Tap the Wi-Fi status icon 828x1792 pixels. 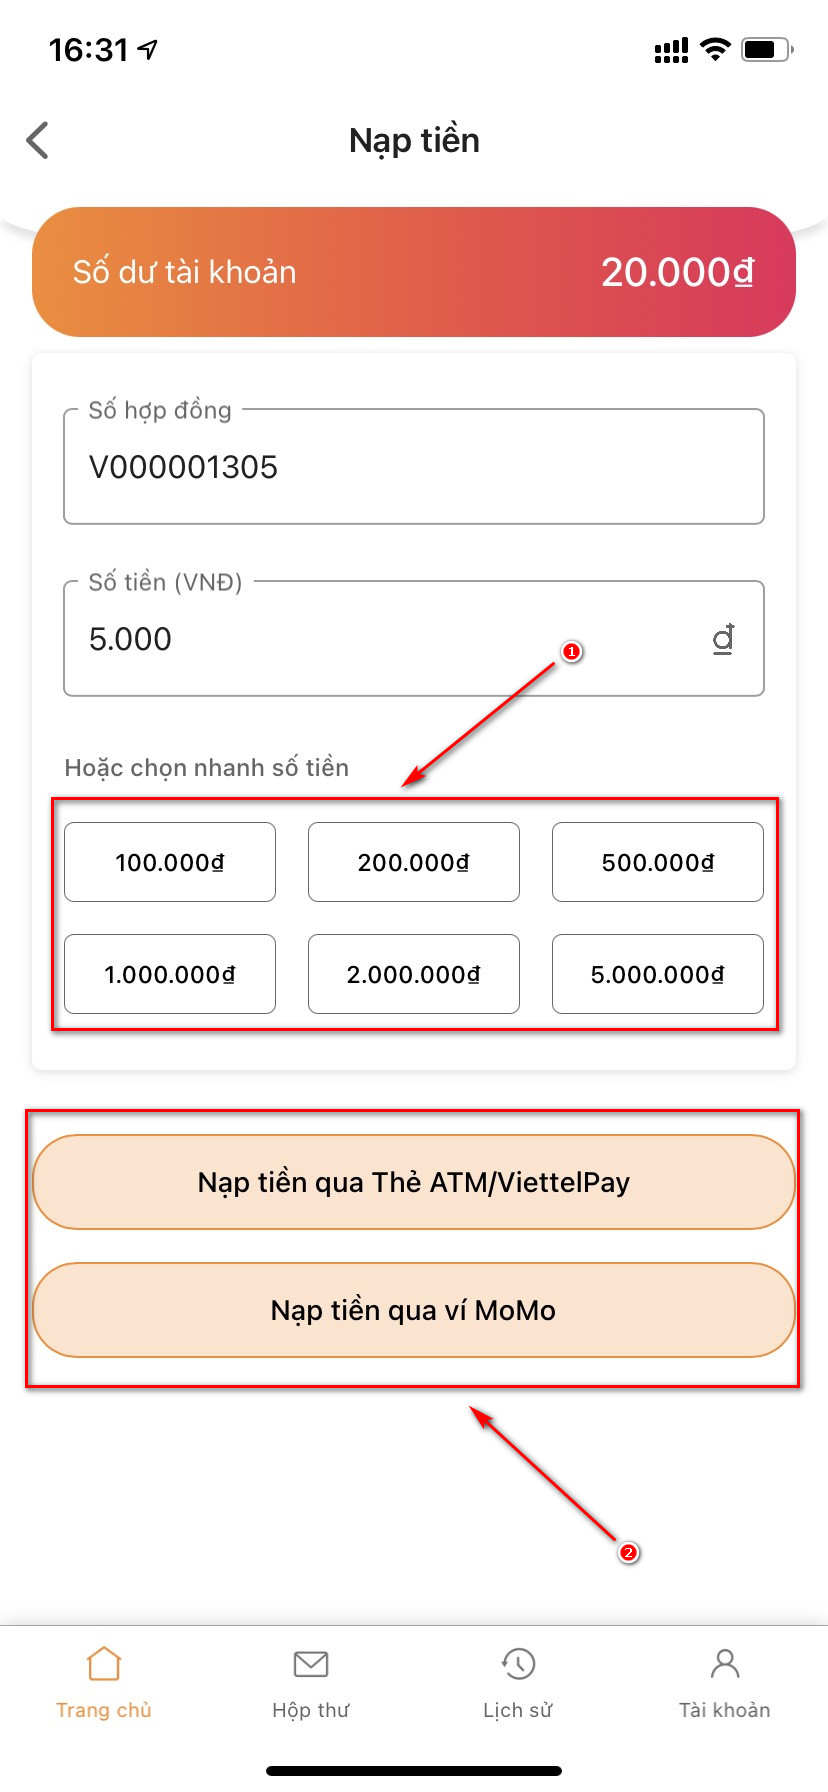click(x=715, y=49)
